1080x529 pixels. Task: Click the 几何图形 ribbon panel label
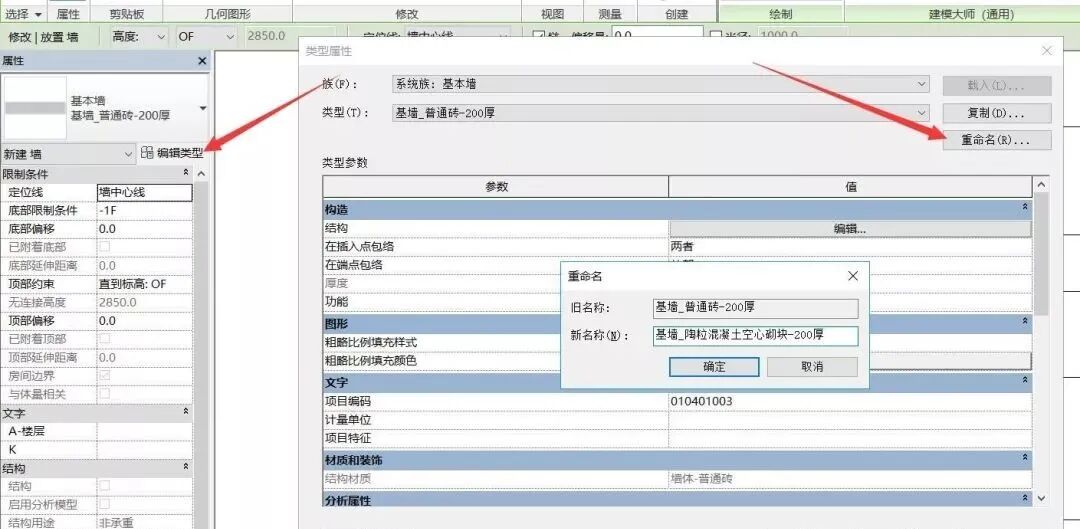pyautogui.click(x=228, y=14)
